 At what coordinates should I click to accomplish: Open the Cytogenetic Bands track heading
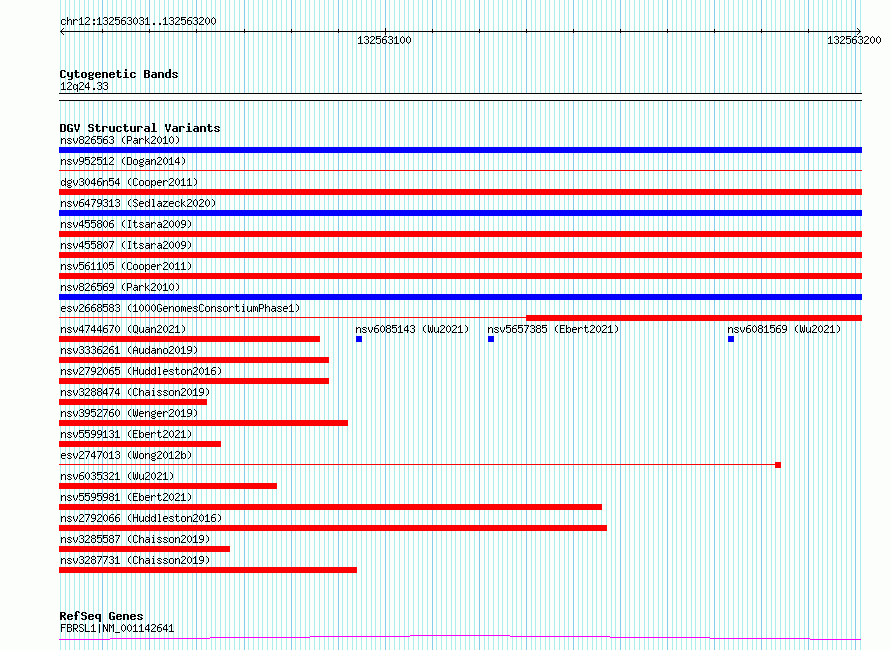click(x=119, y=74)
